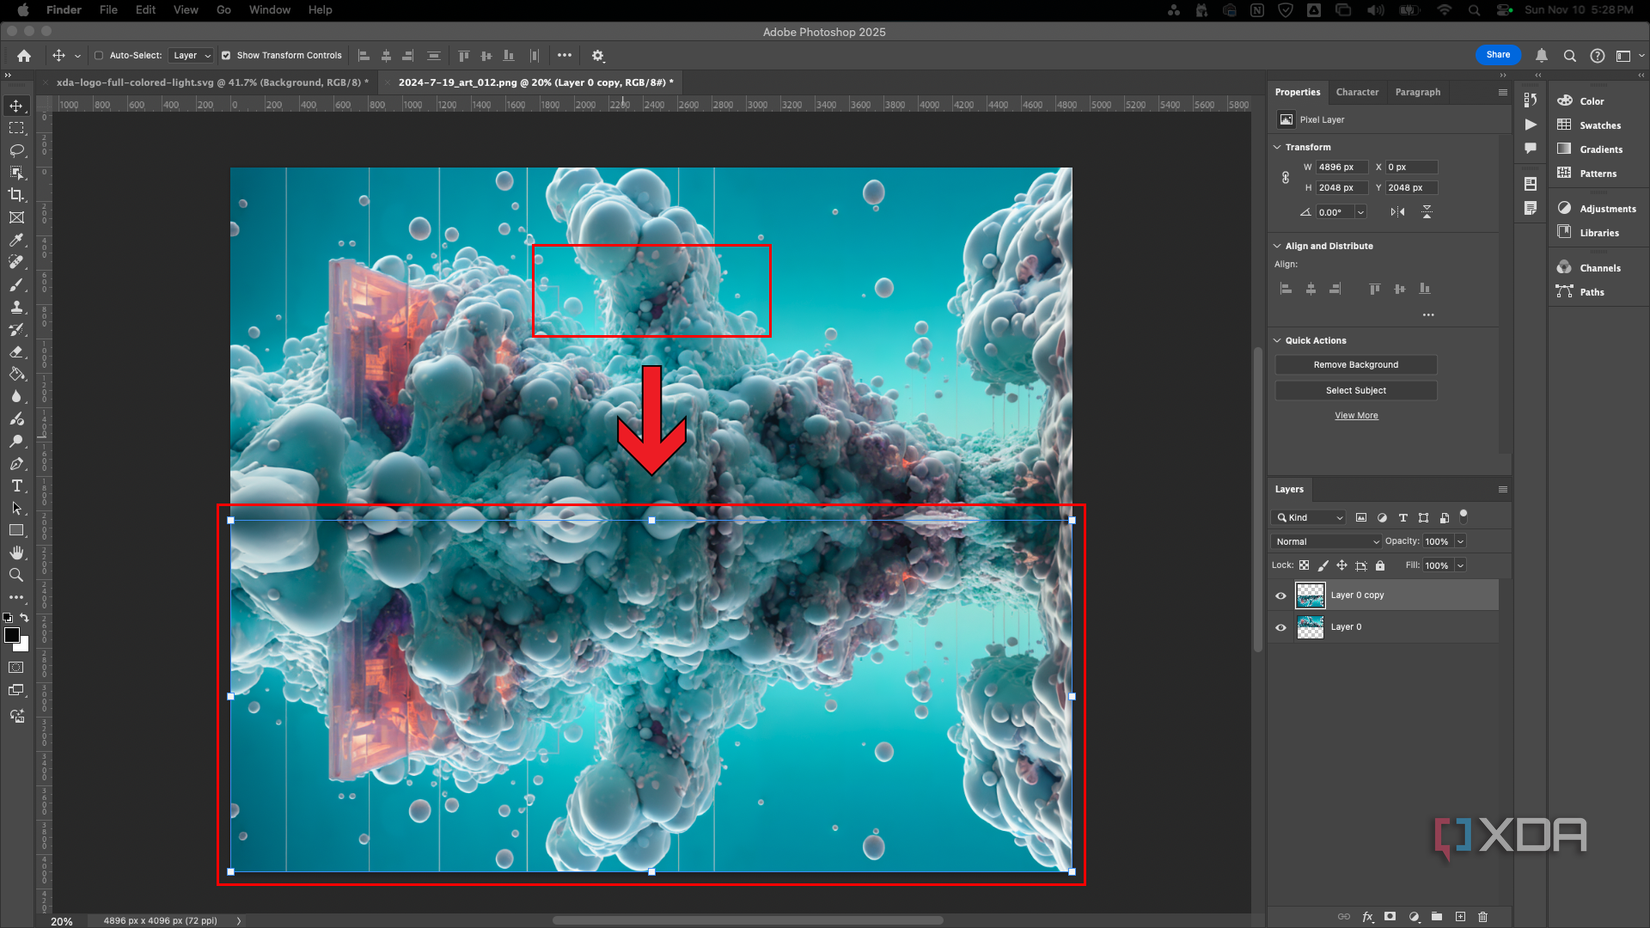Create a new group folder icon
This screenshot has width=1650, height=928.
[1437, 916]
